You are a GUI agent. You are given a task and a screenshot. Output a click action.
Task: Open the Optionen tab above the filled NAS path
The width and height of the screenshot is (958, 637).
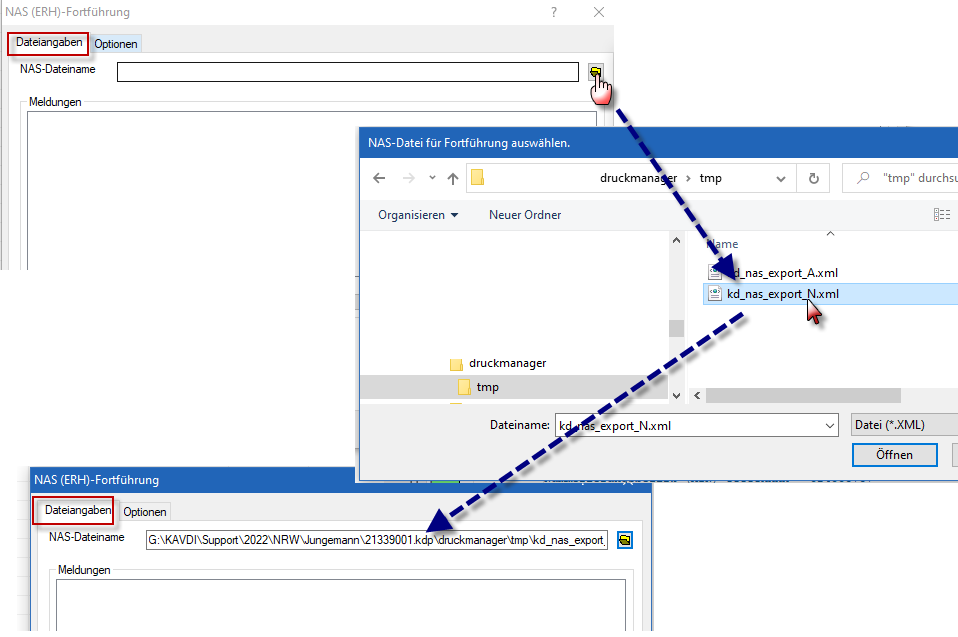tap(145, 512)
